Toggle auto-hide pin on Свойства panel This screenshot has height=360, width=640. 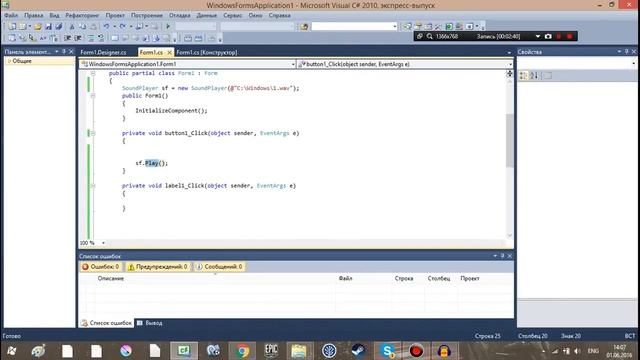point(627,52)
